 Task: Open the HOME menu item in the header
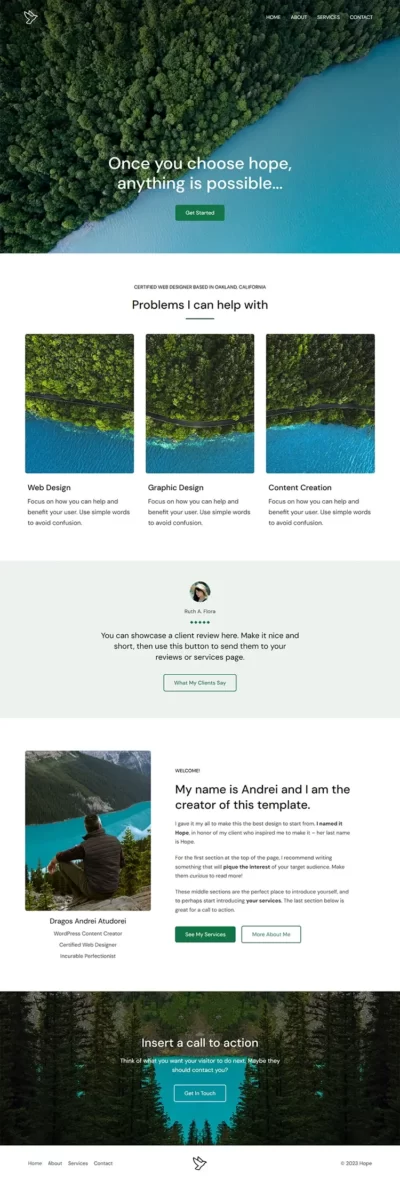click(x=273, y=17)
